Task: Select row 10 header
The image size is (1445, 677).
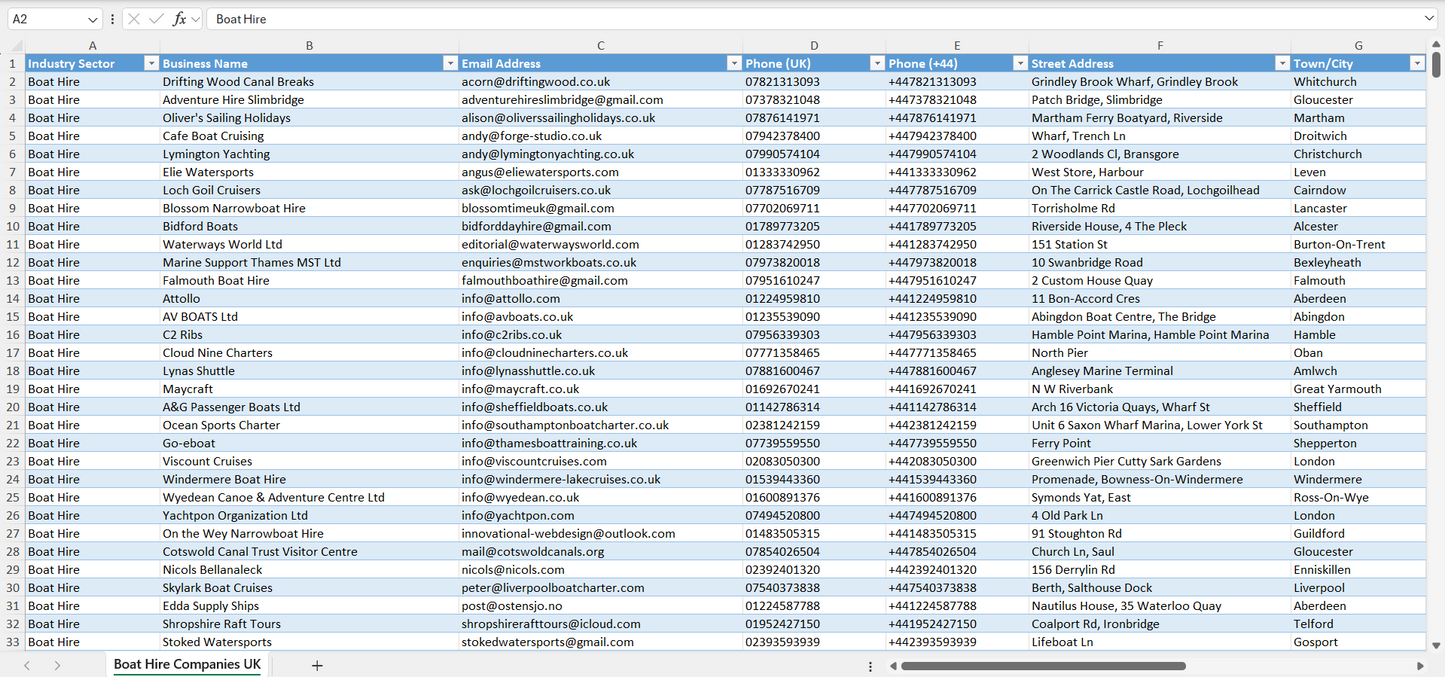Action: (x=13, y=226)
